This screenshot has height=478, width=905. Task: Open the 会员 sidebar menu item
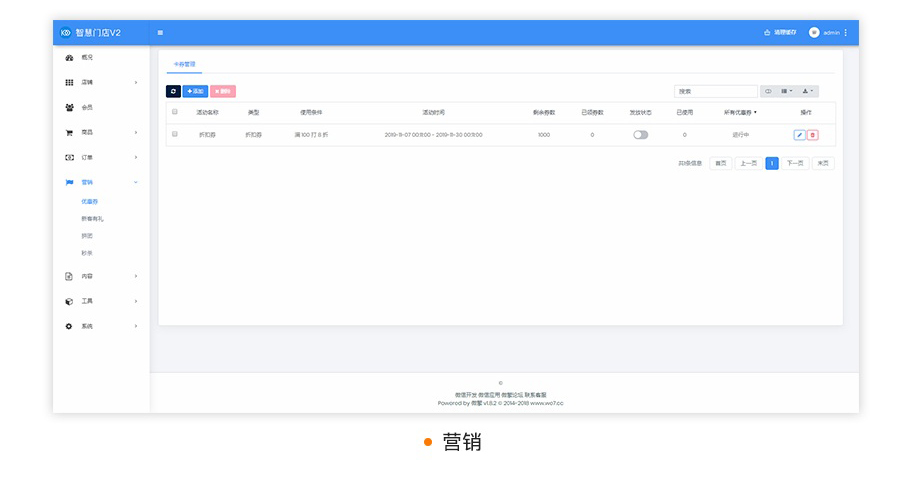coord(87,107)
